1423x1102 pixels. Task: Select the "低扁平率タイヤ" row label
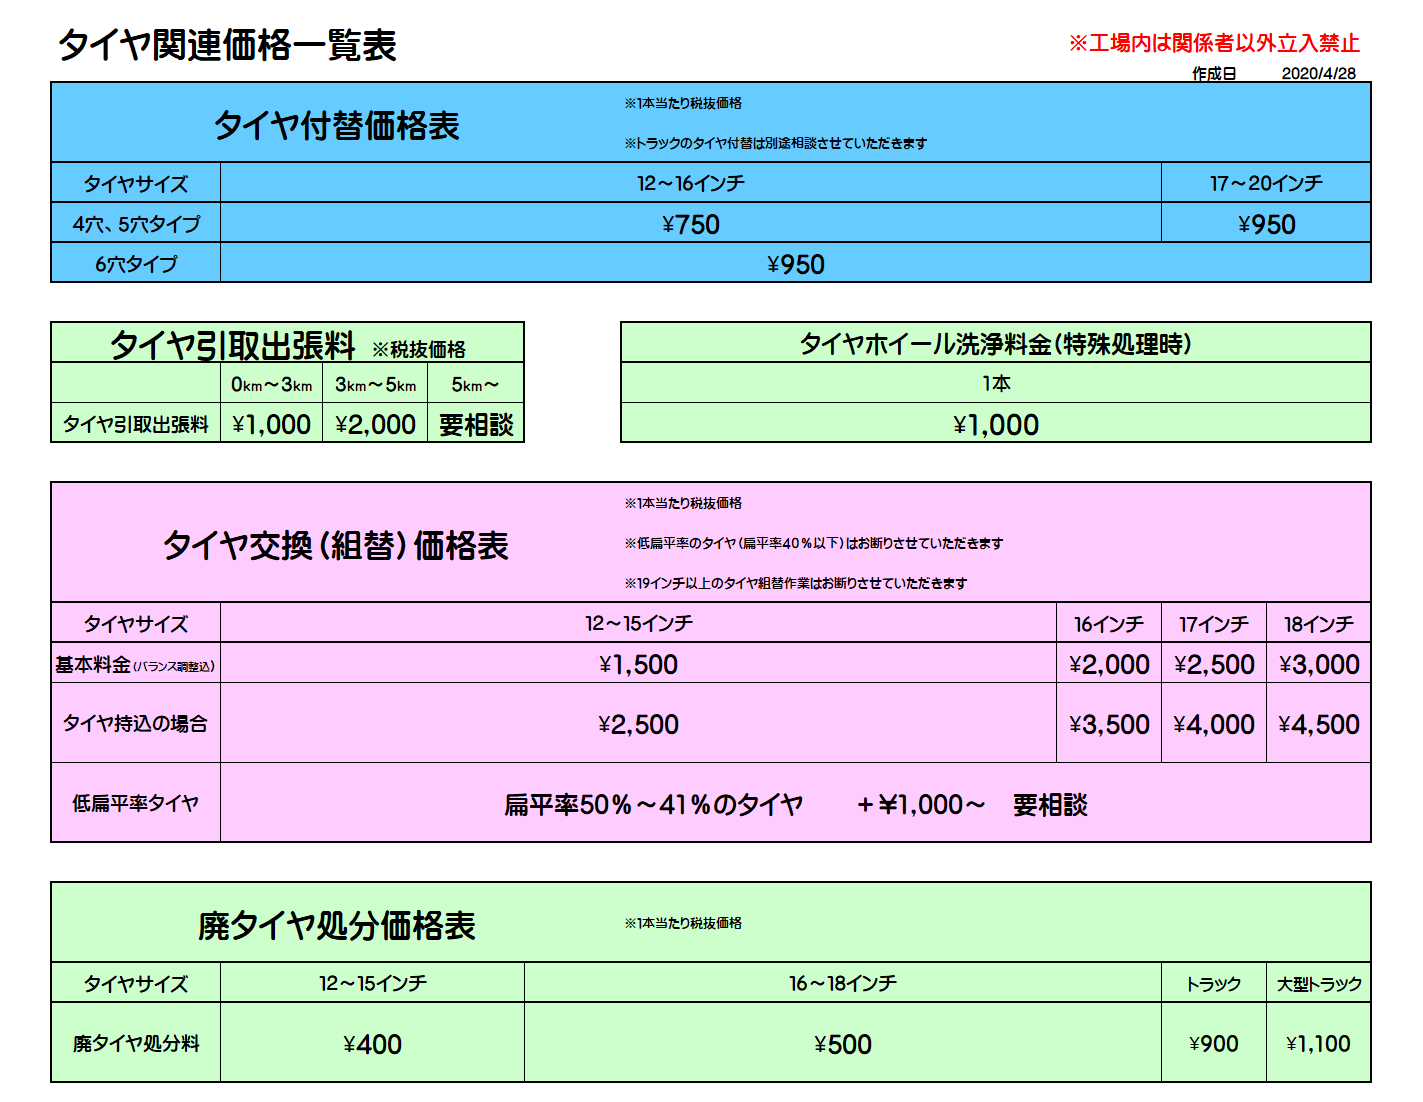[x=136, y=803]
